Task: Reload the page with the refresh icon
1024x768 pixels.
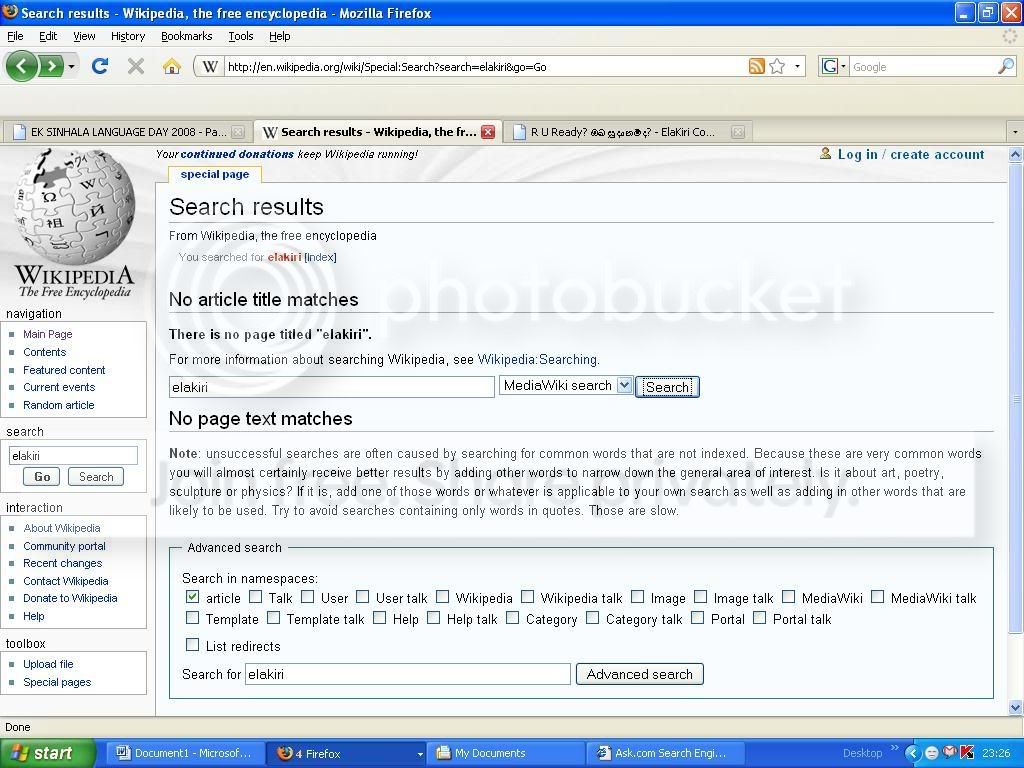Action: tap(100, 66)
